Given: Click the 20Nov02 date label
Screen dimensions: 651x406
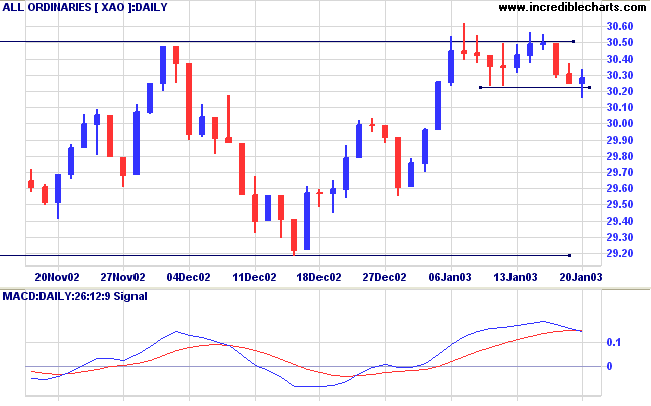Looking at the screenshot, I should tap(57, 277).
